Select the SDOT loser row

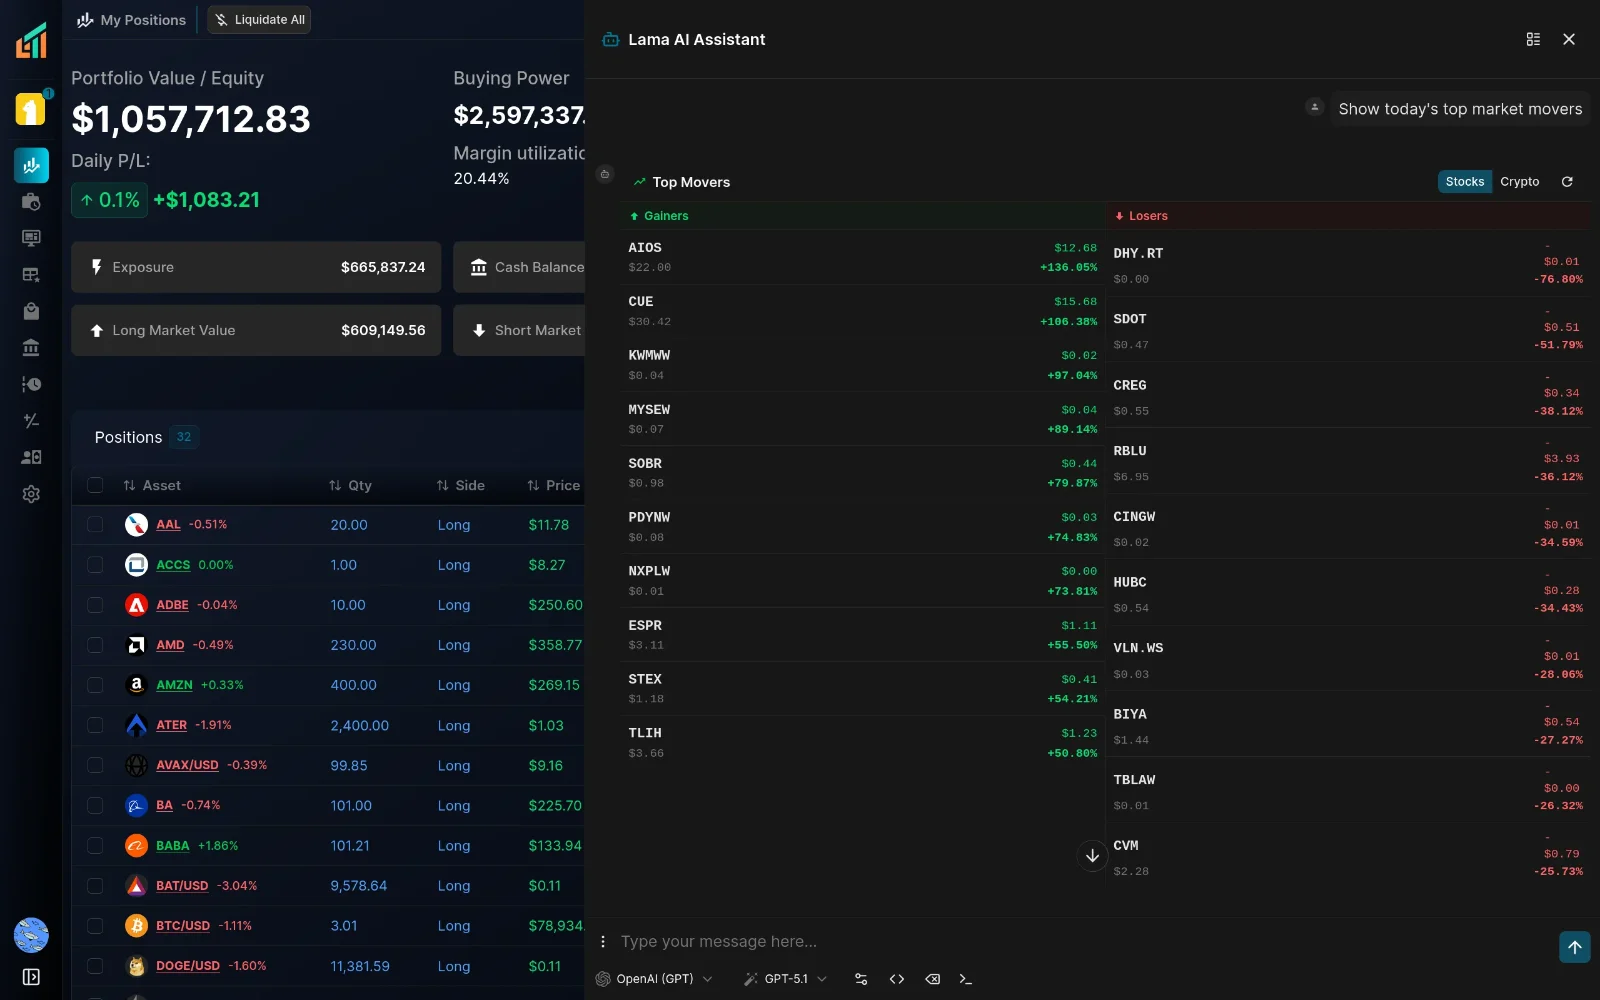1348,329
